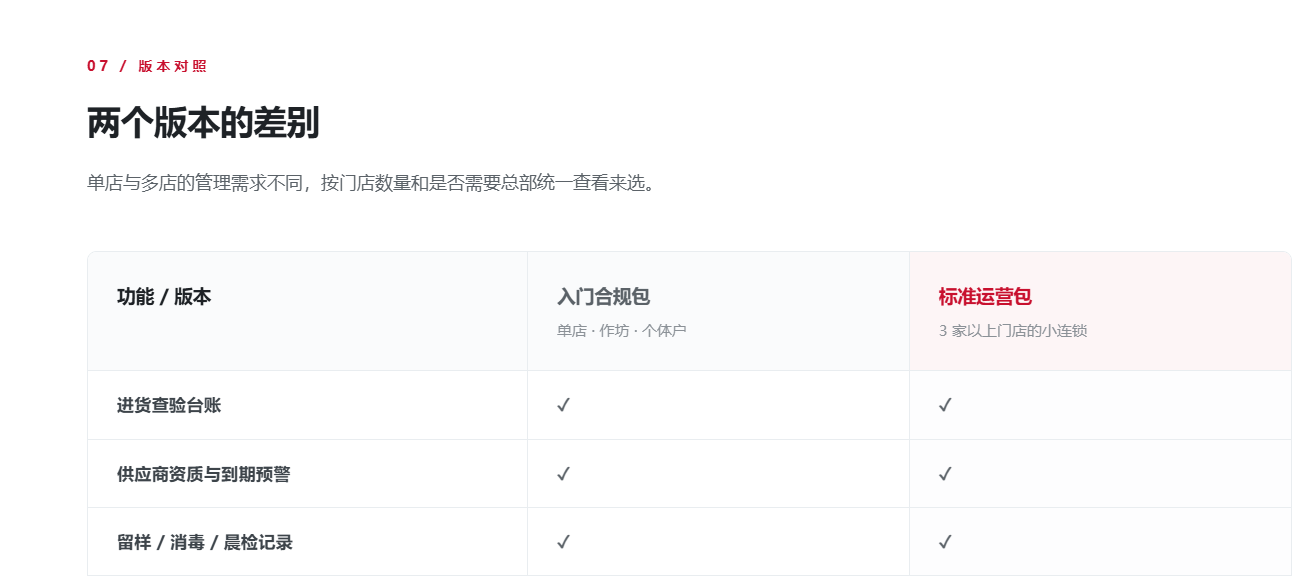
Task: Select 供应商资质与到期预警 checkmark in 标准运营包 column
Action: pos(945,473)
